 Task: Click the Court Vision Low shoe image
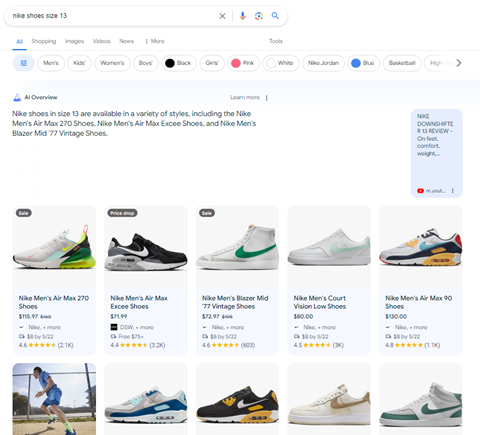[x=329, y=247]
